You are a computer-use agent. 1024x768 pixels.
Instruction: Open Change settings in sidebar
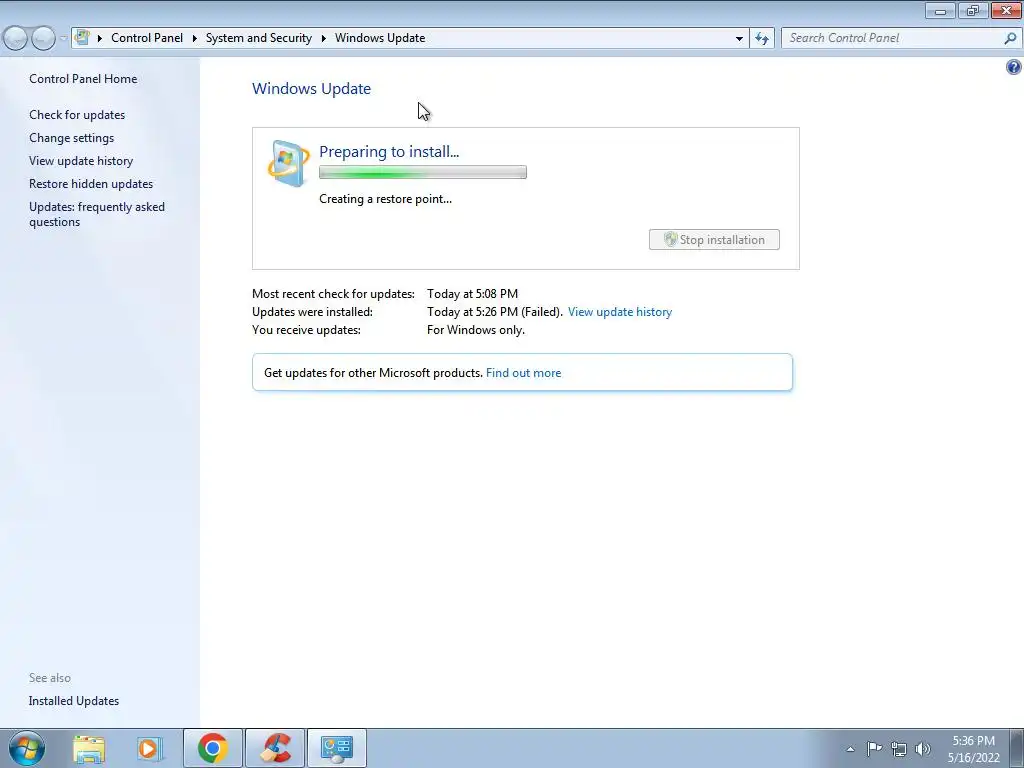(x=71, y=138)
